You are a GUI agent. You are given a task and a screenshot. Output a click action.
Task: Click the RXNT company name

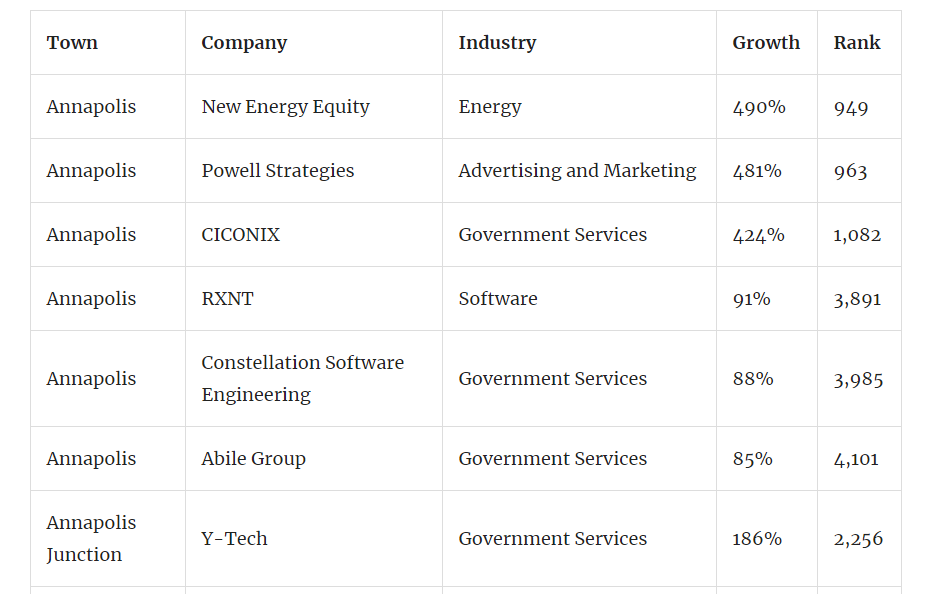227,299
